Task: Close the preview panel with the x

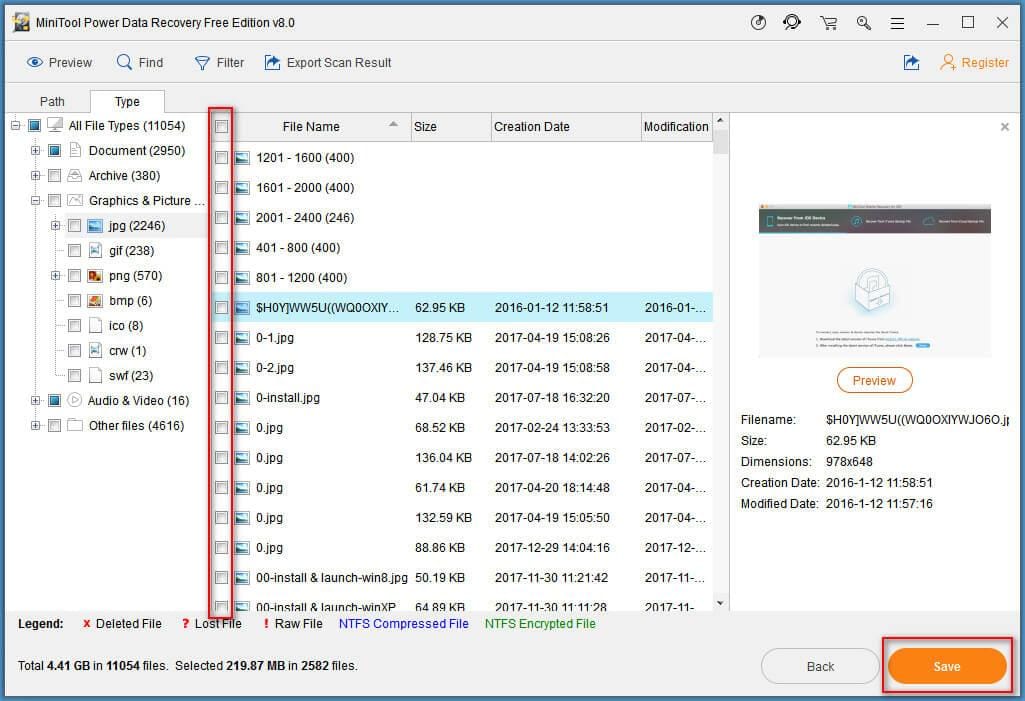Action: click(1005, 127)
